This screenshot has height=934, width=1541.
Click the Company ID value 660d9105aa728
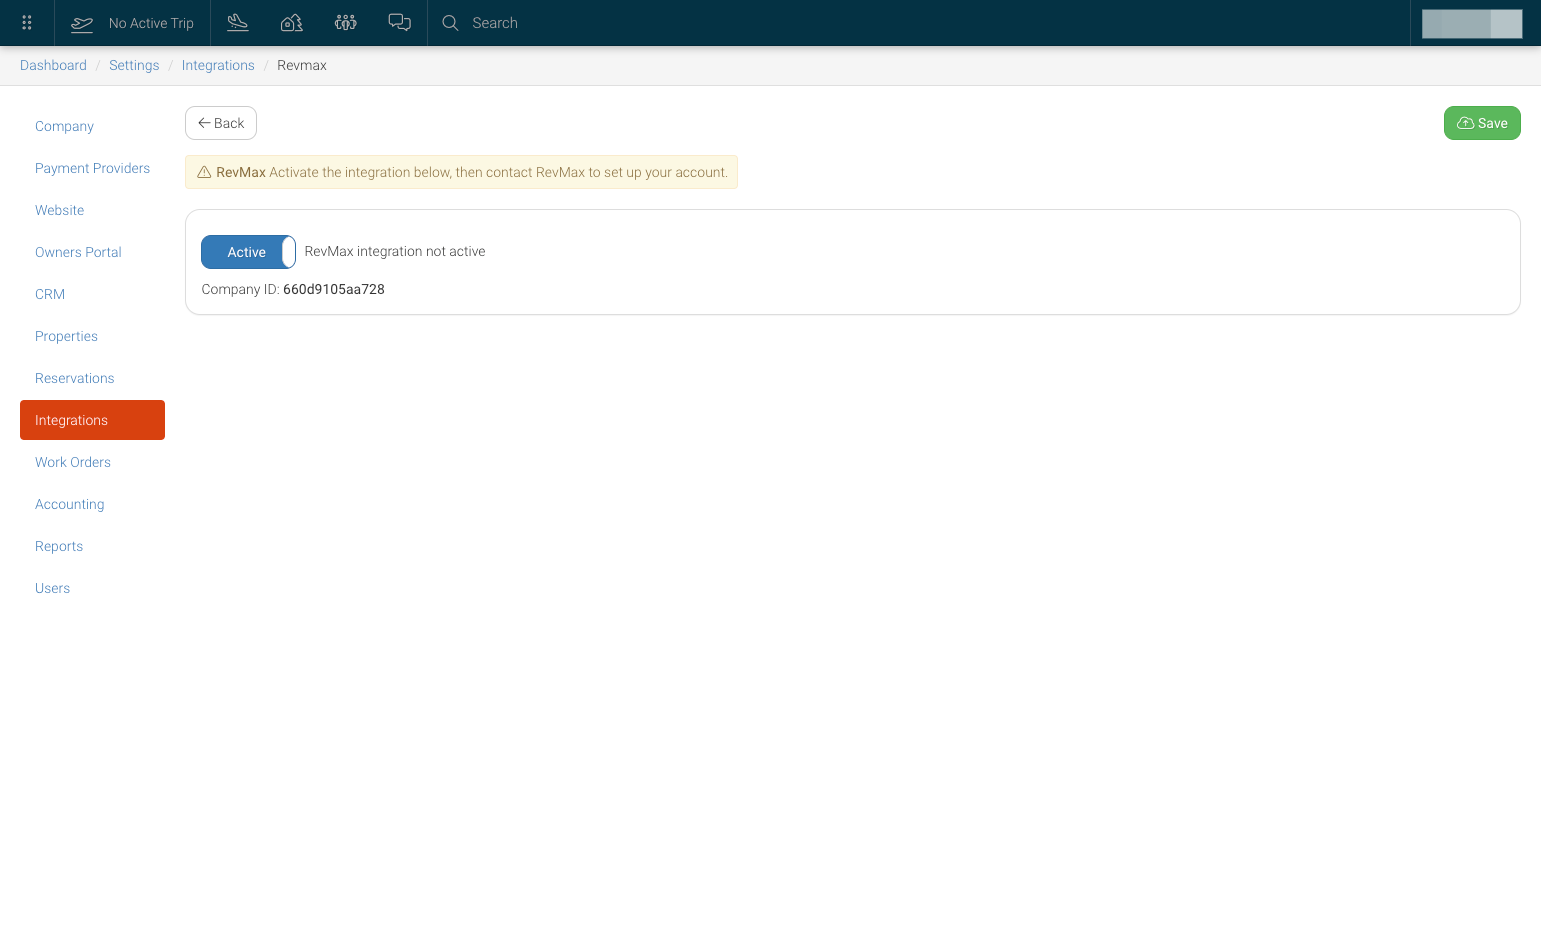coord(334,289)
